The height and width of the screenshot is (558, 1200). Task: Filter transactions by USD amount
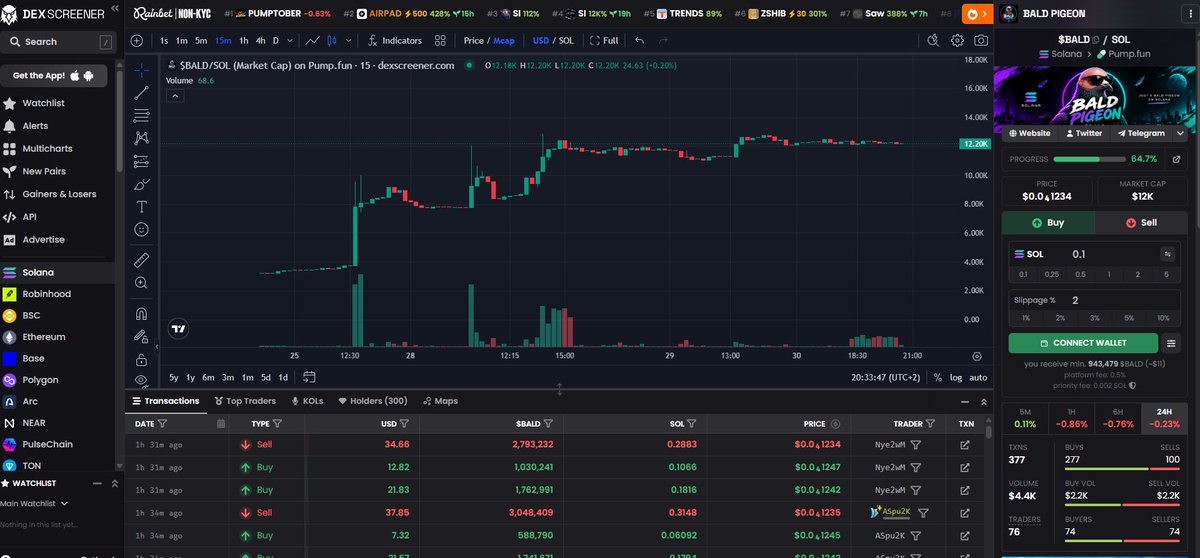coord(404,423)
